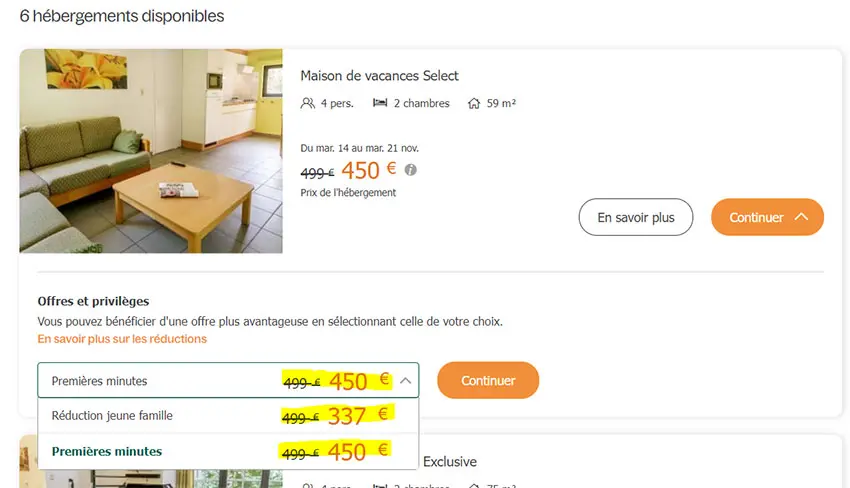Click the chevron on the top Continuer button
The height and width of the screenshot is (488, 850).
(x=801, y=217)
